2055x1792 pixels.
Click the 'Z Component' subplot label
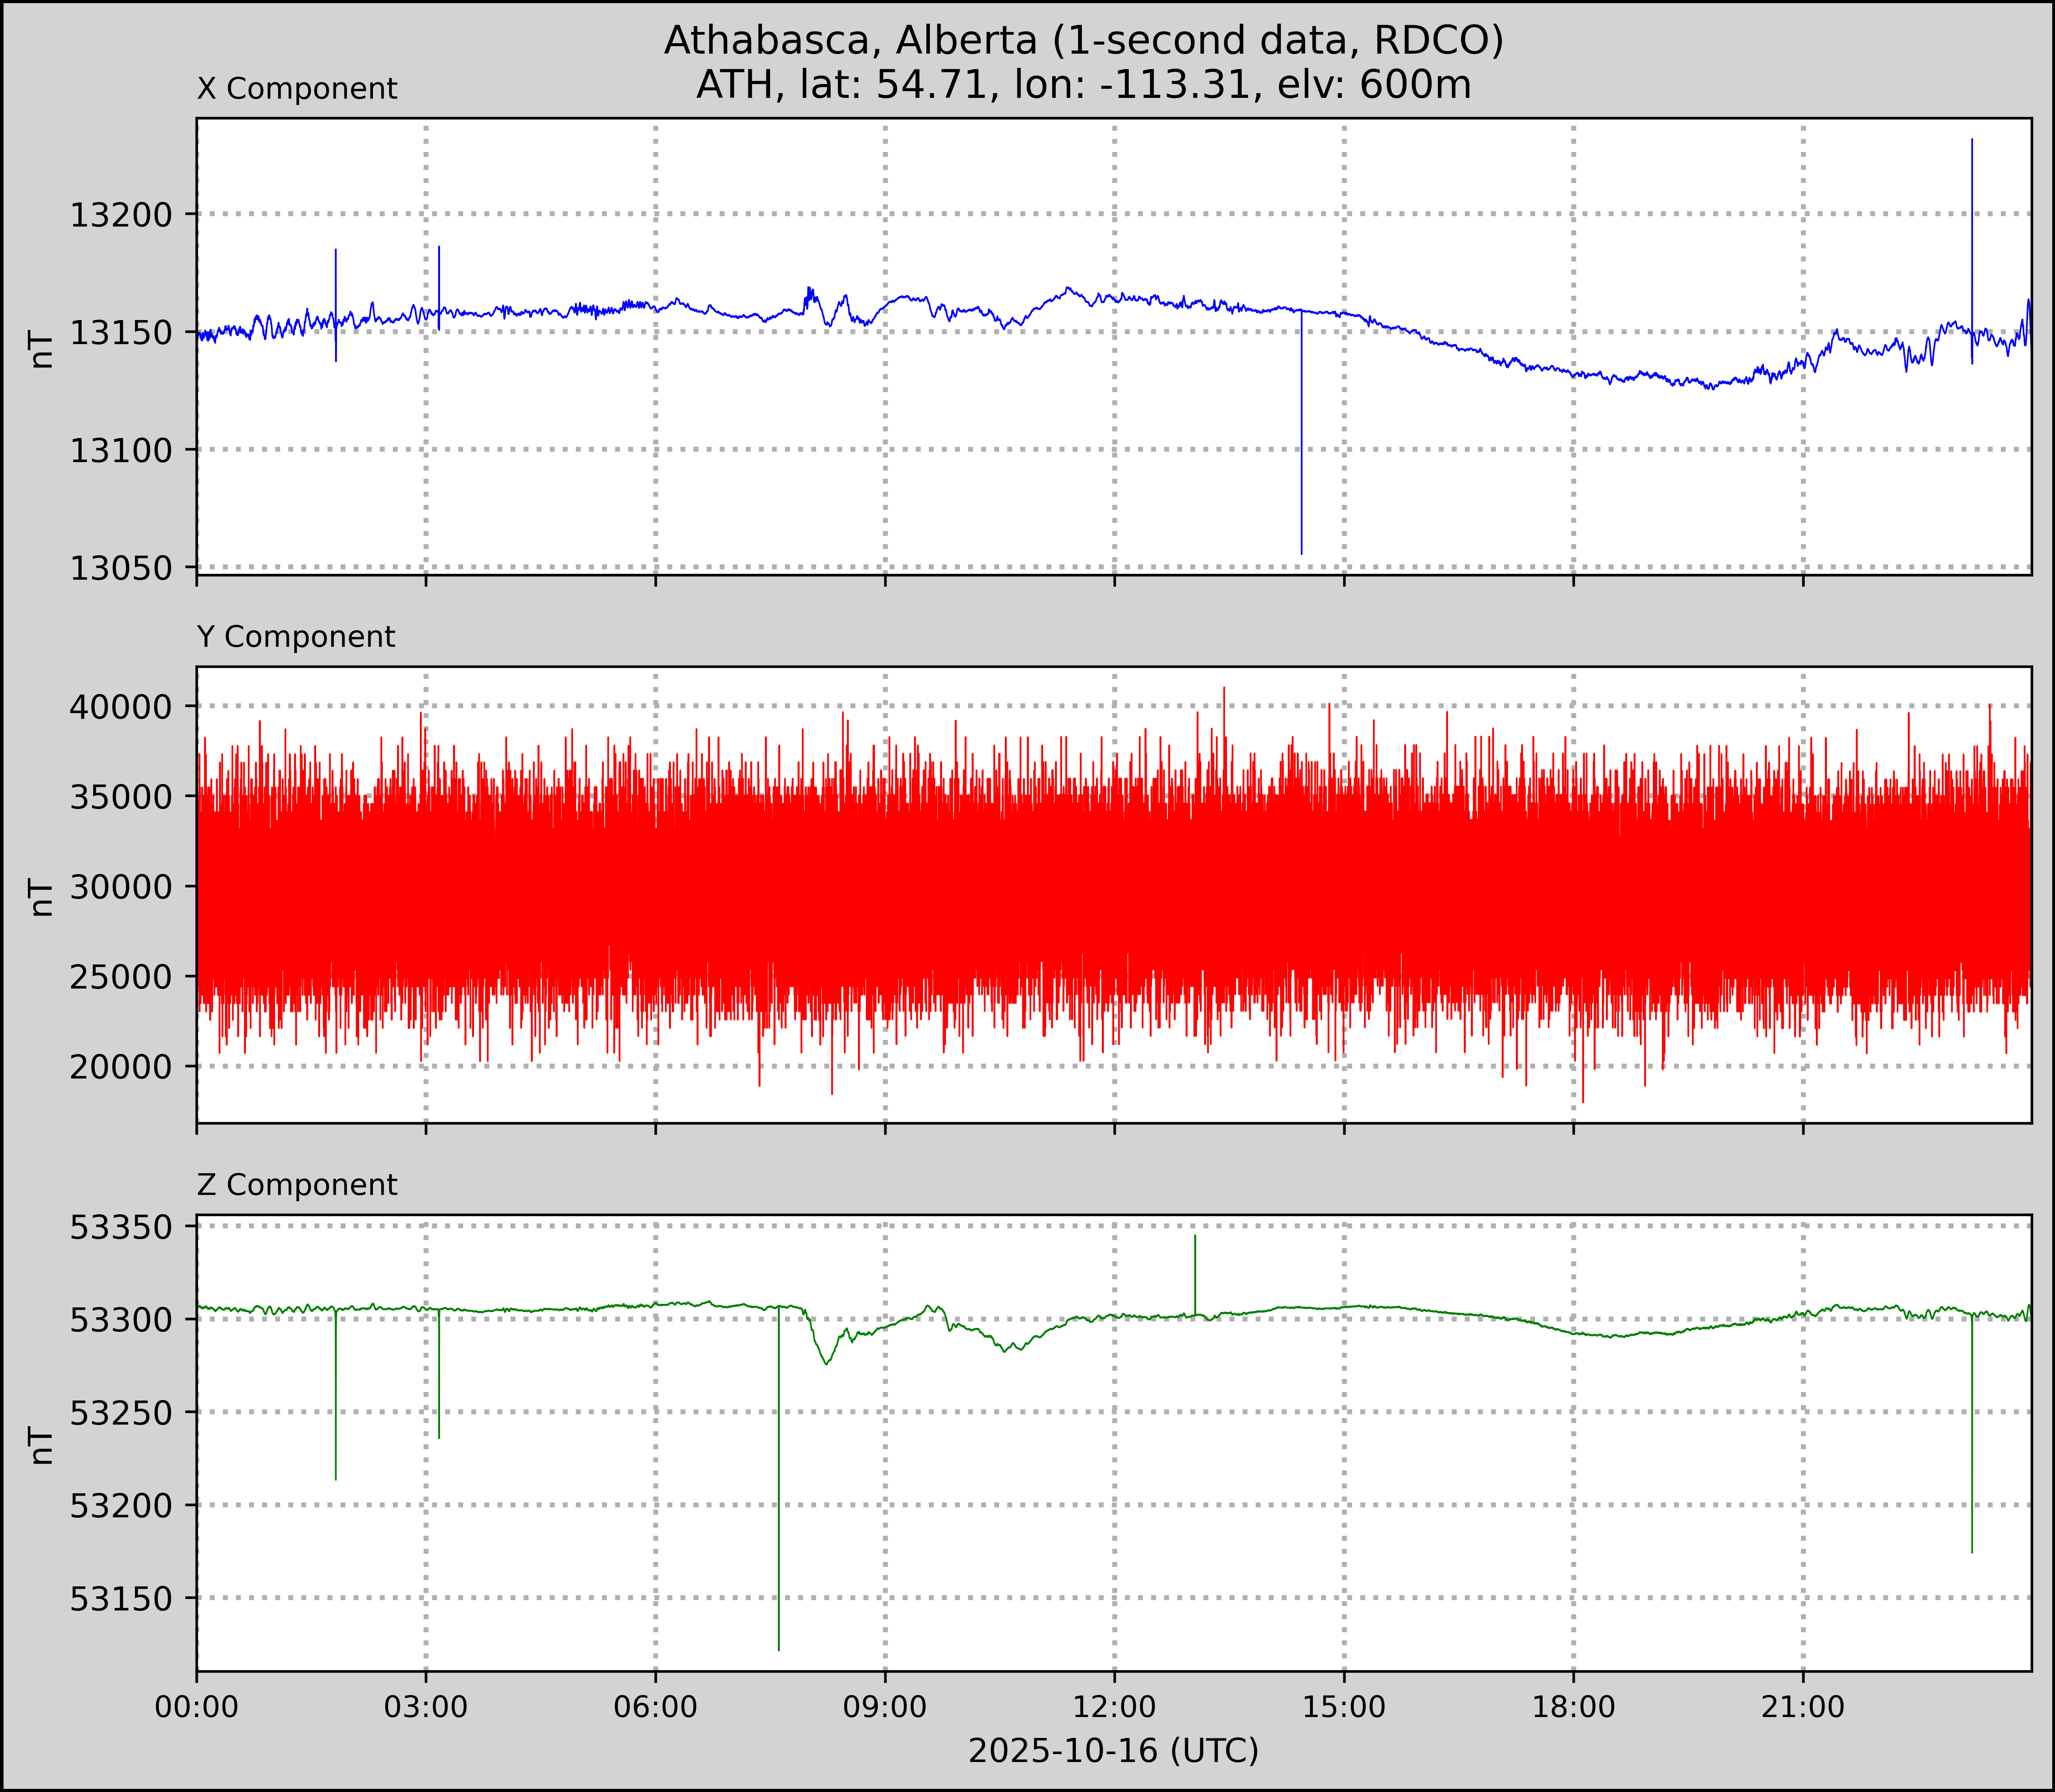297,1185
